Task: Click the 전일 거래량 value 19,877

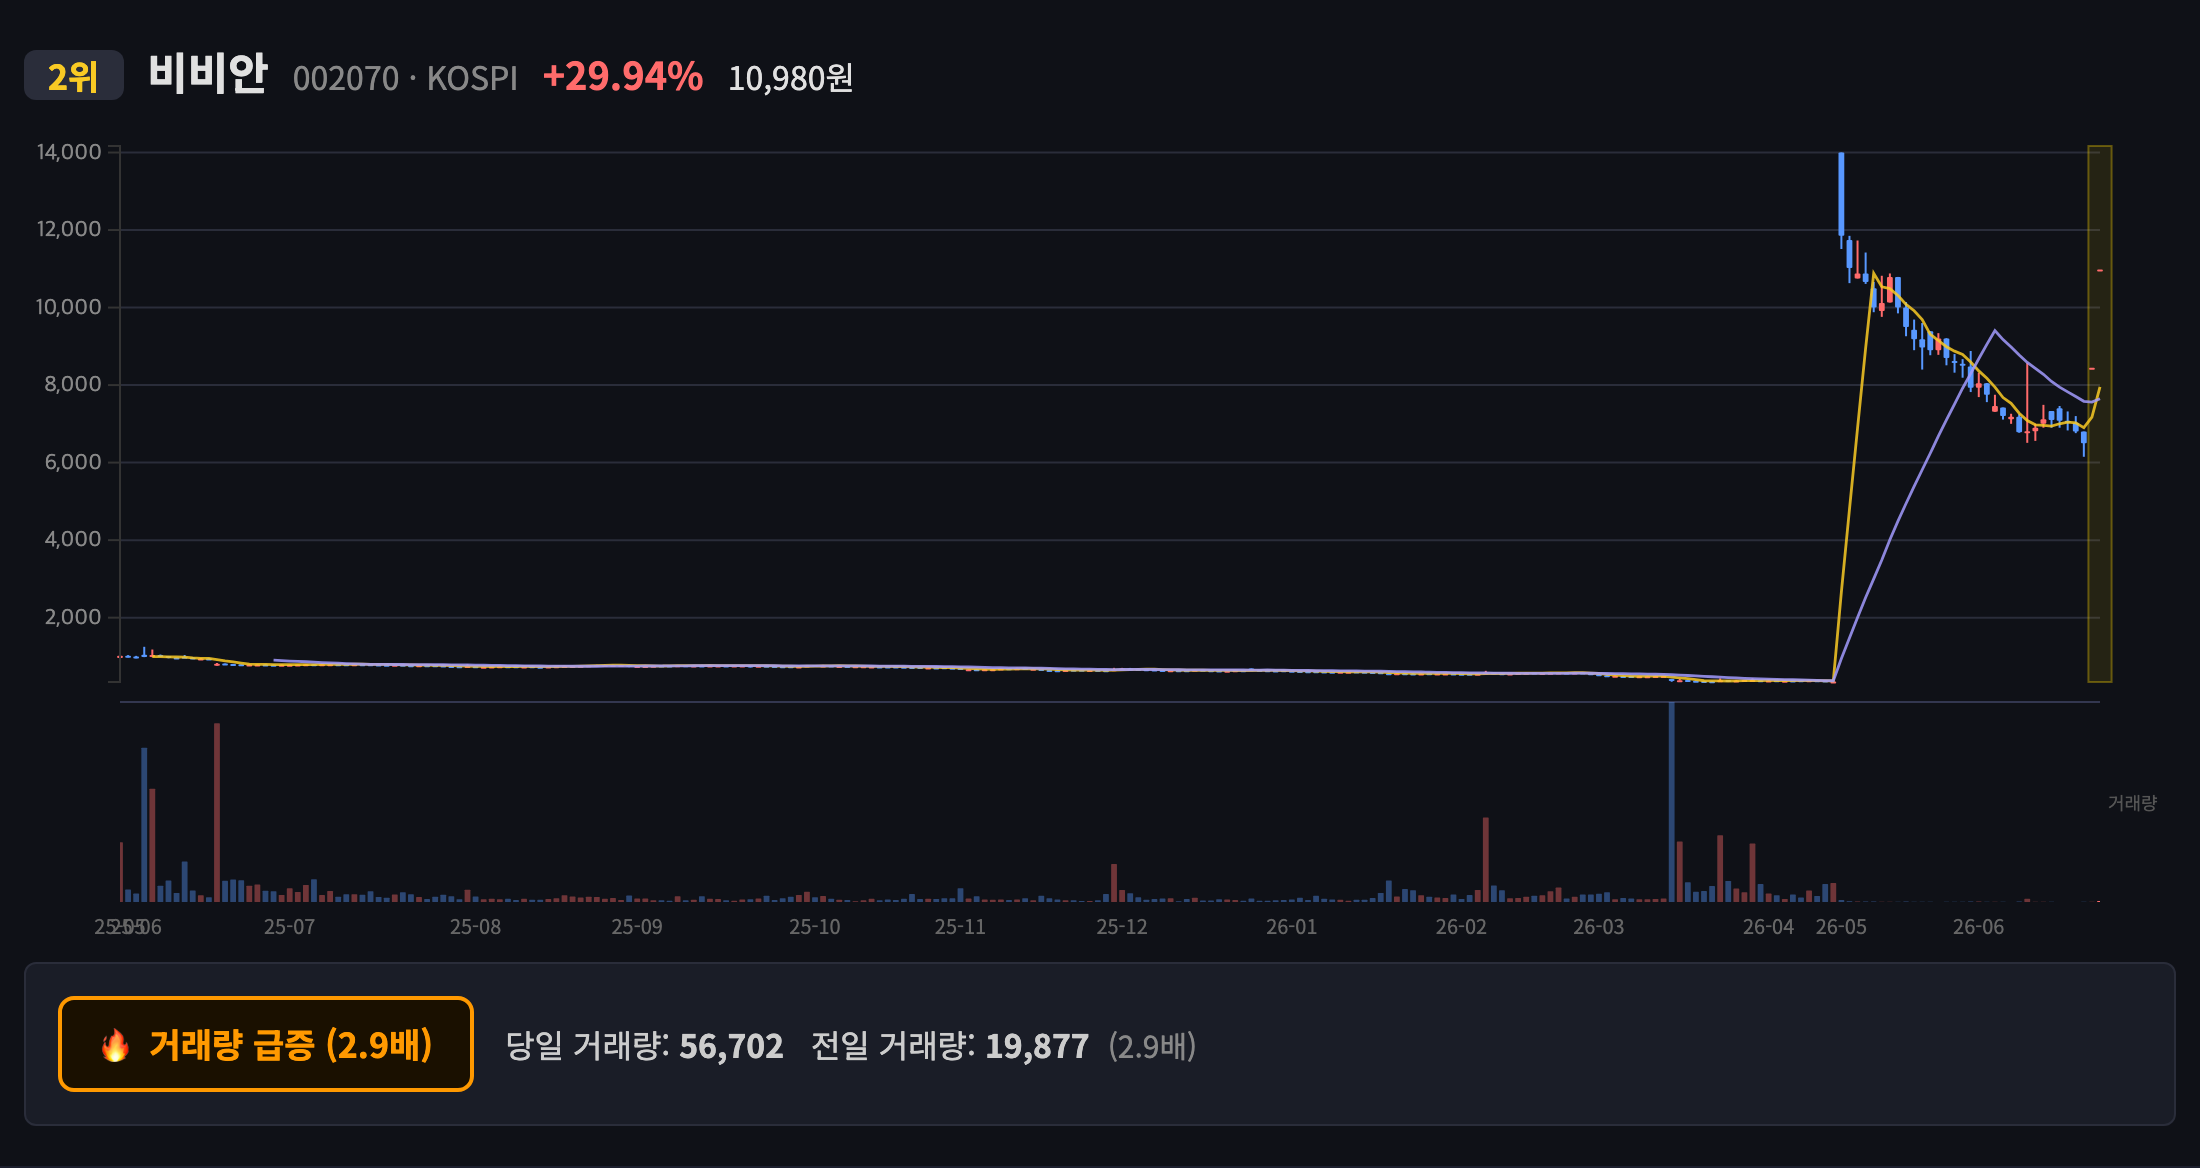Action: click(x=1037, y=1046)
